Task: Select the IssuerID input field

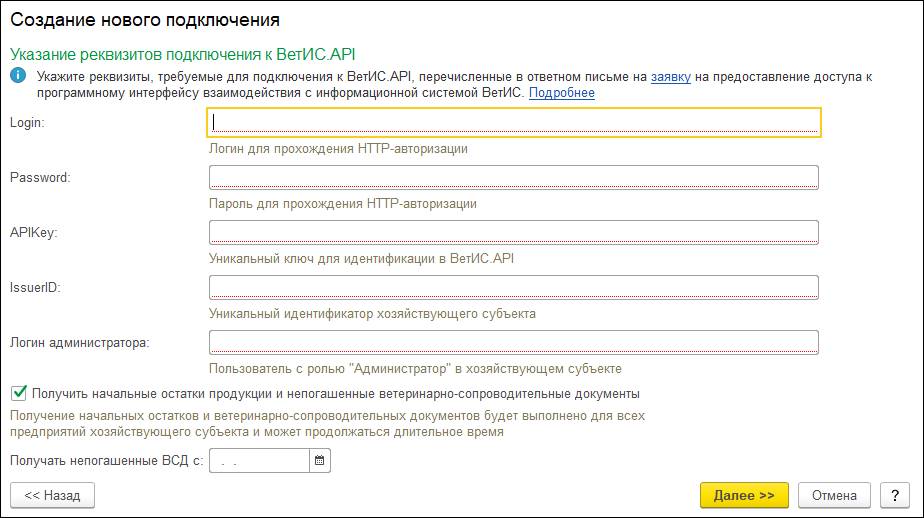Action: (x=514, y=288)
